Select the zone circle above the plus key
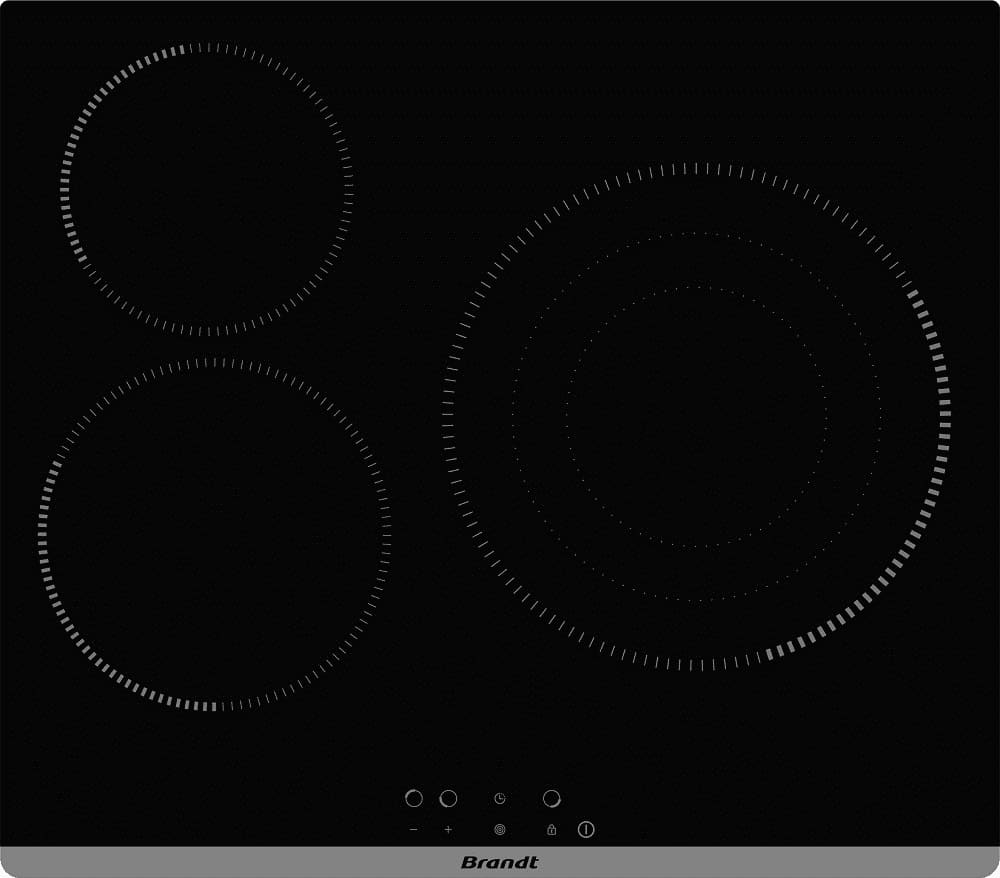Screen dimensions: 1000x878 click(448, 798)
